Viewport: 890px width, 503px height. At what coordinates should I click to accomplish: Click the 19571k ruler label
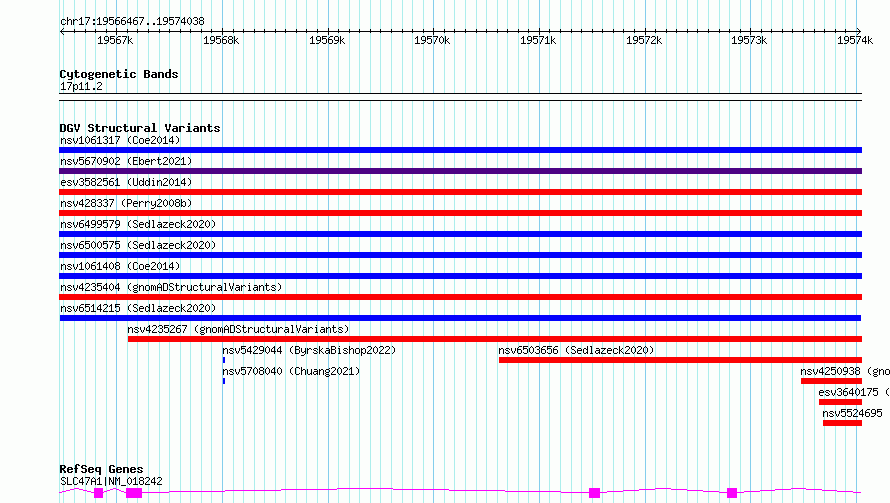tap(538, 40)
